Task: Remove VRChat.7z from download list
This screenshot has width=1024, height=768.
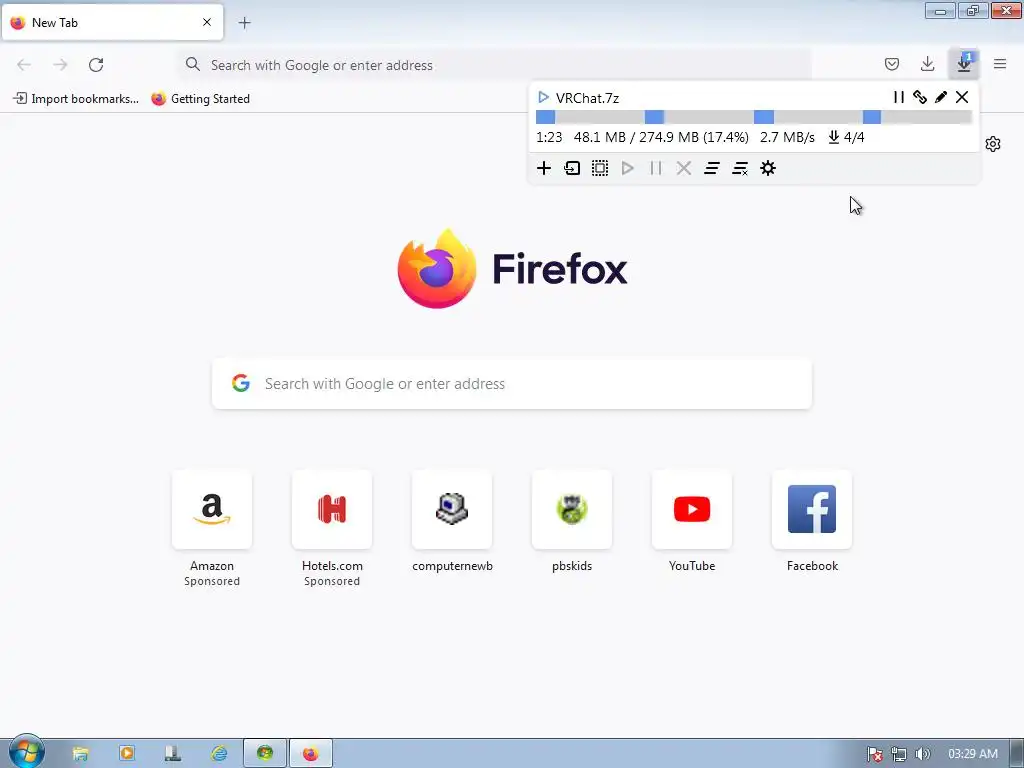Action: tap(962, 97)
